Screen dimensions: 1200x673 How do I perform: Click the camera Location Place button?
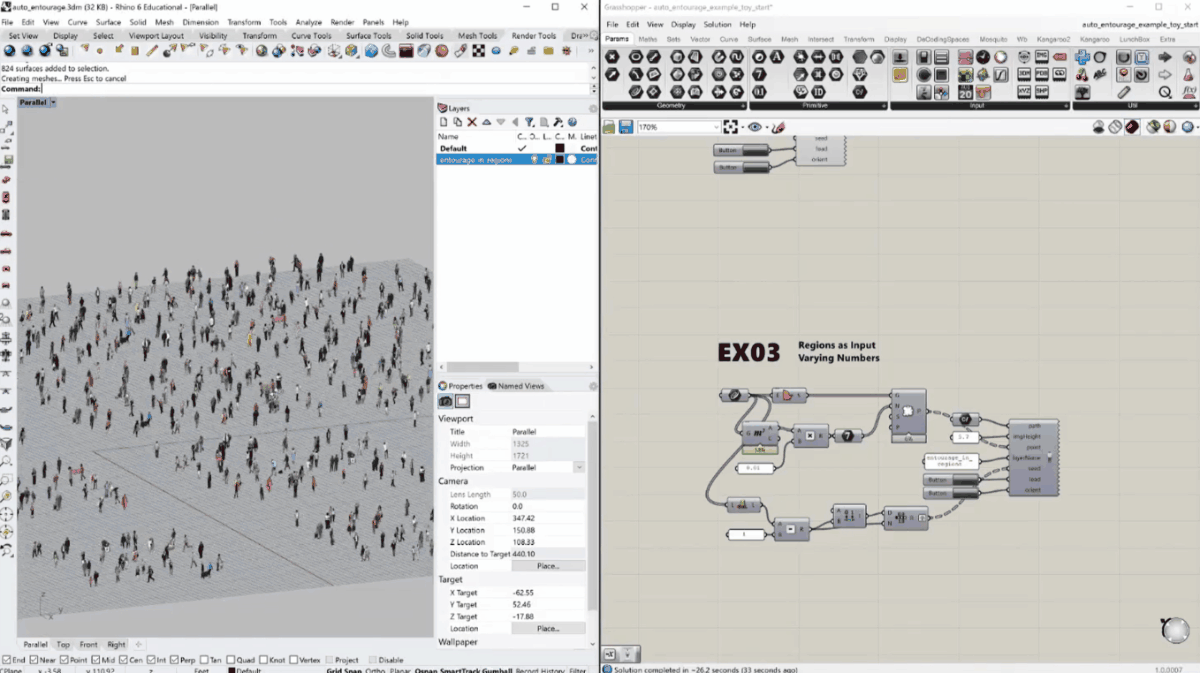547,566
